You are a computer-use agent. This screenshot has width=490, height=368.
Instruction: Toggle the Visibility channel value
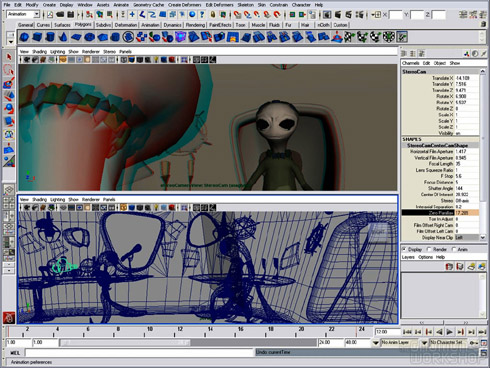point(467,133)
